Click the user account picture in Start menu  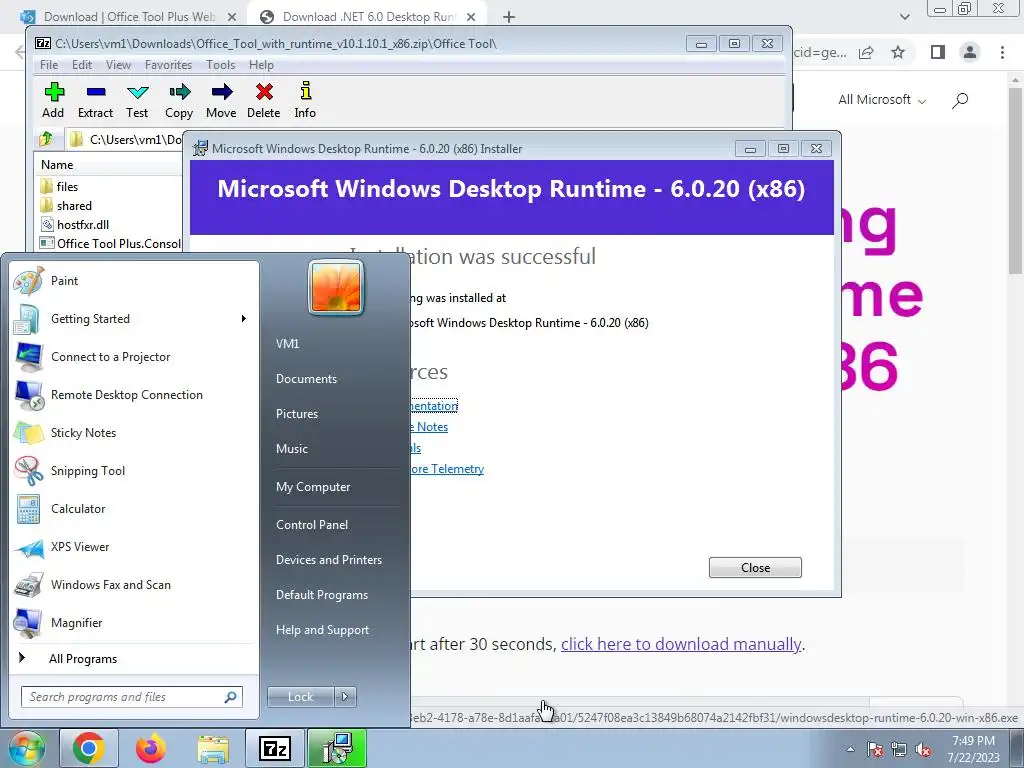[336, 287]
